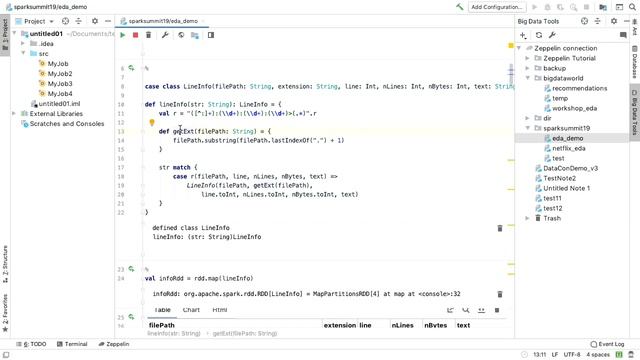Collapse sparksummit19 folder

[527, 128]
